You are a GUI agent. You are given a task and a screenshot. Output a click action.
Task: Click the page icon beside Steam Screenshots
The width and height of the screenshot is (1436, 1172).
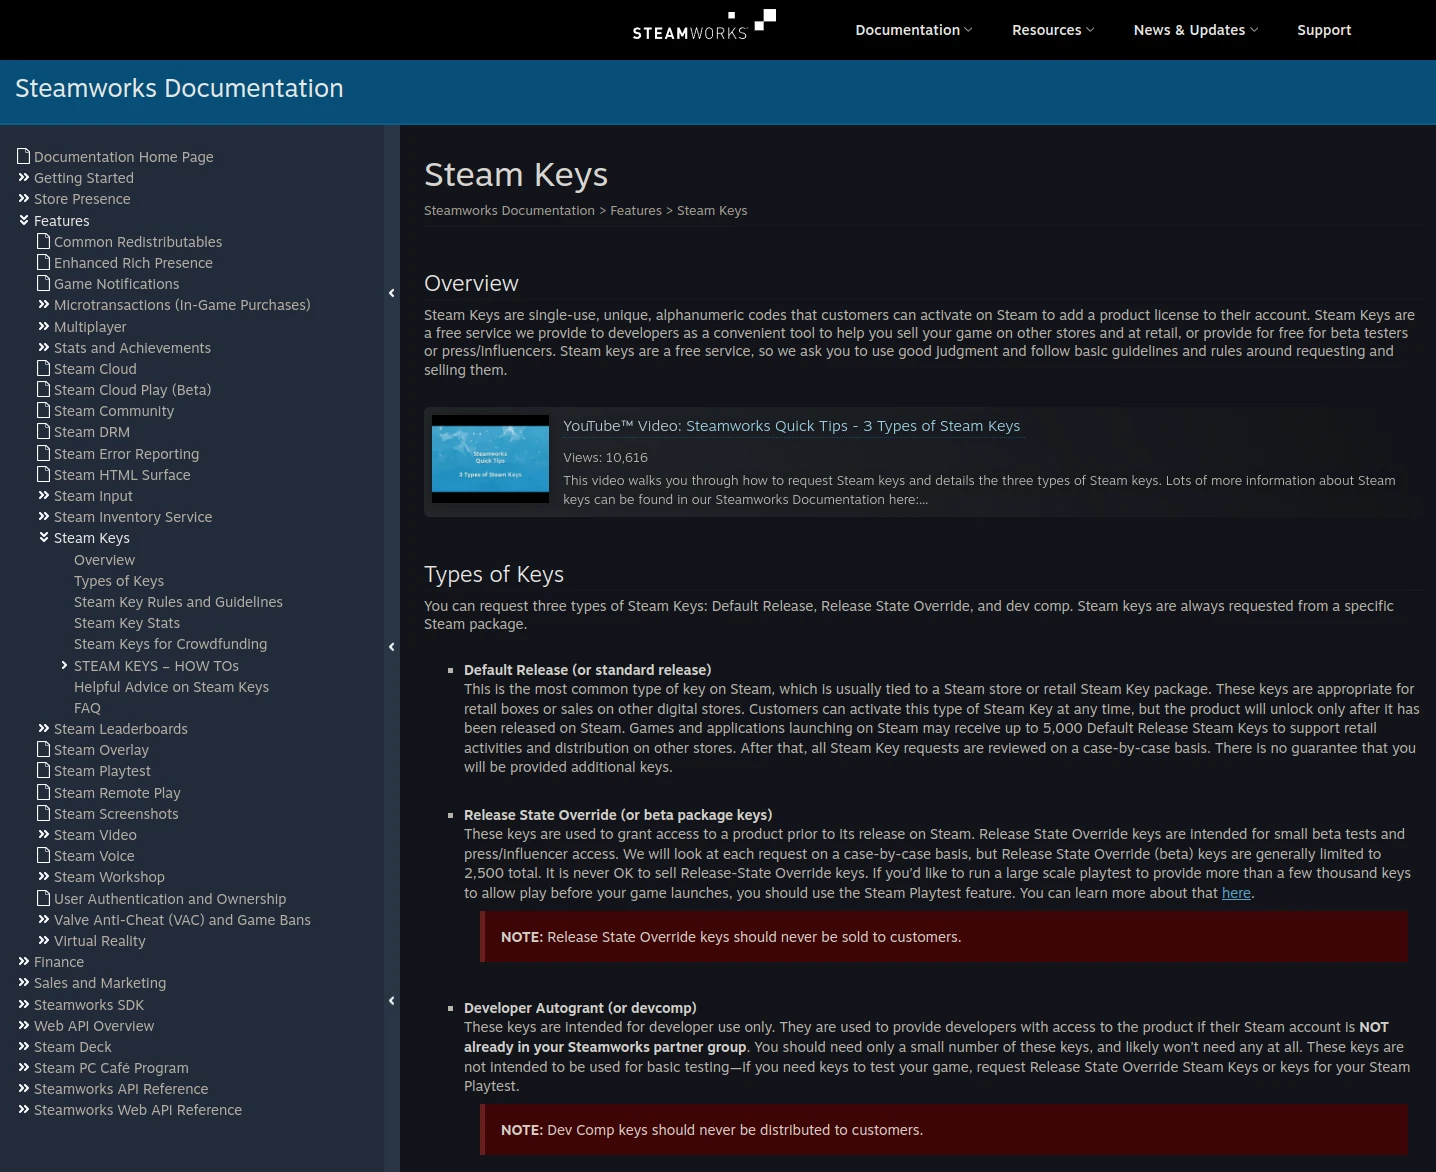pos(44,813)
